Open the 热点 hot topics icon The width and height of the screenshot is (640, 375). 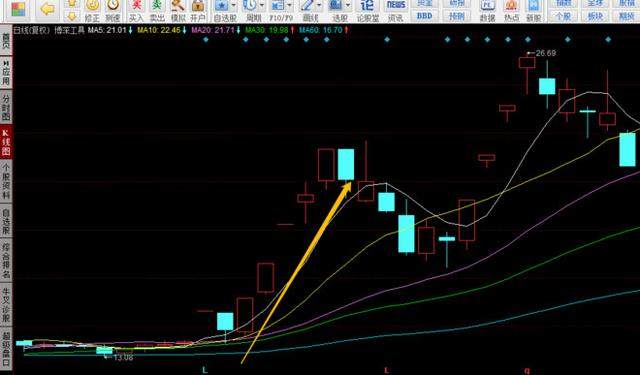click(511, 11)
